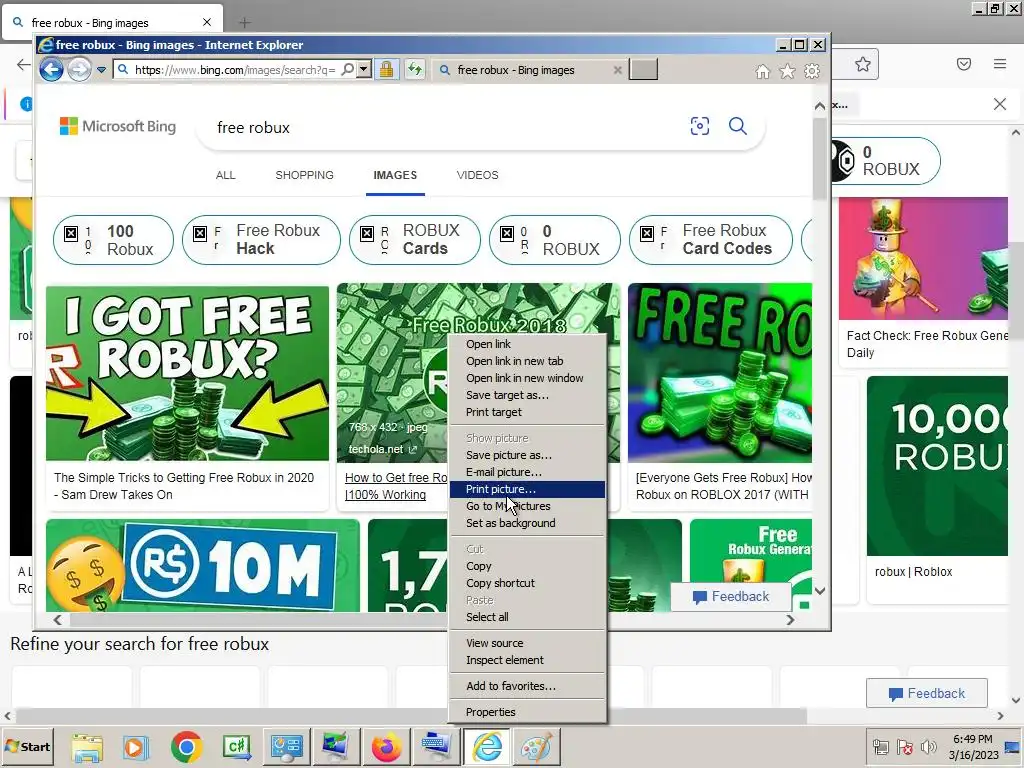
Task: Select the '0 ROBUX' chip in IE window
Action: 554,240
